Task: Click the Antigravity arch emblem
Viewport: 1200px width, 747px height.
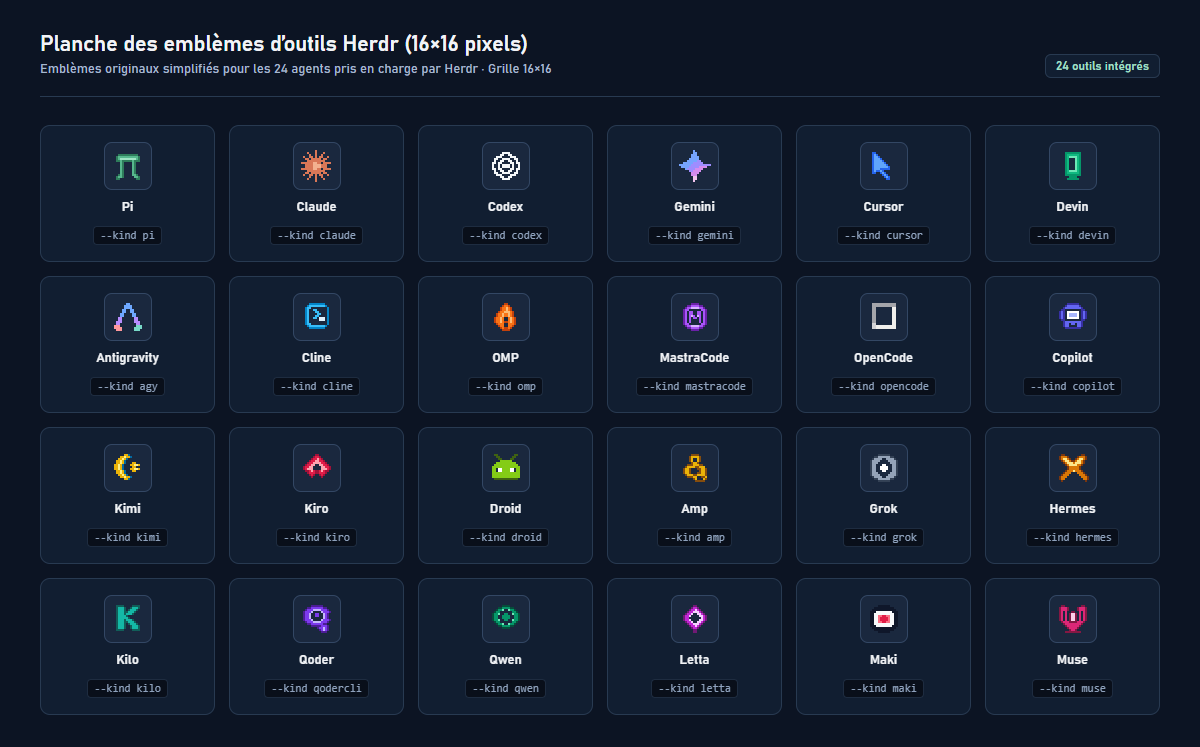Action: click(127, 317)
